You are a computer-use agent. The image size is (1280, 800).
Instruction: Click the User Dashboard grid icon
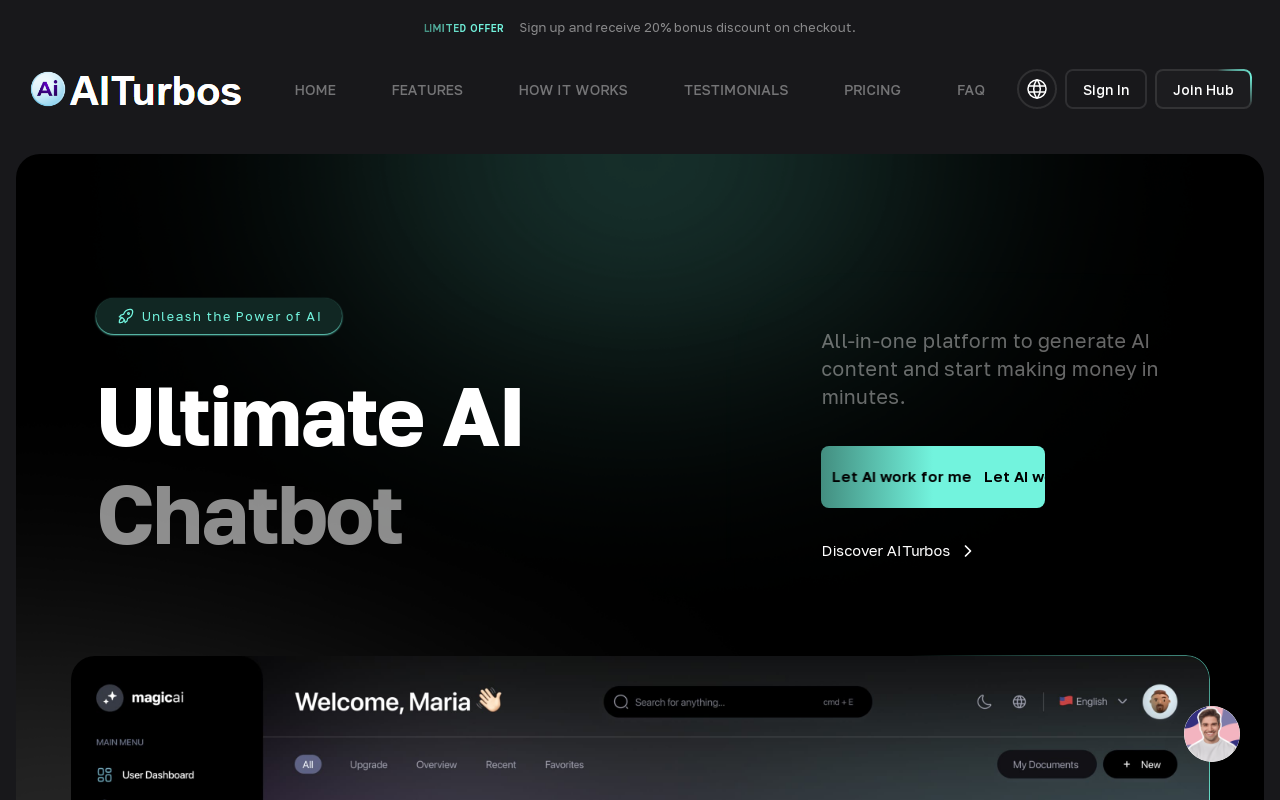coord(105,775)
